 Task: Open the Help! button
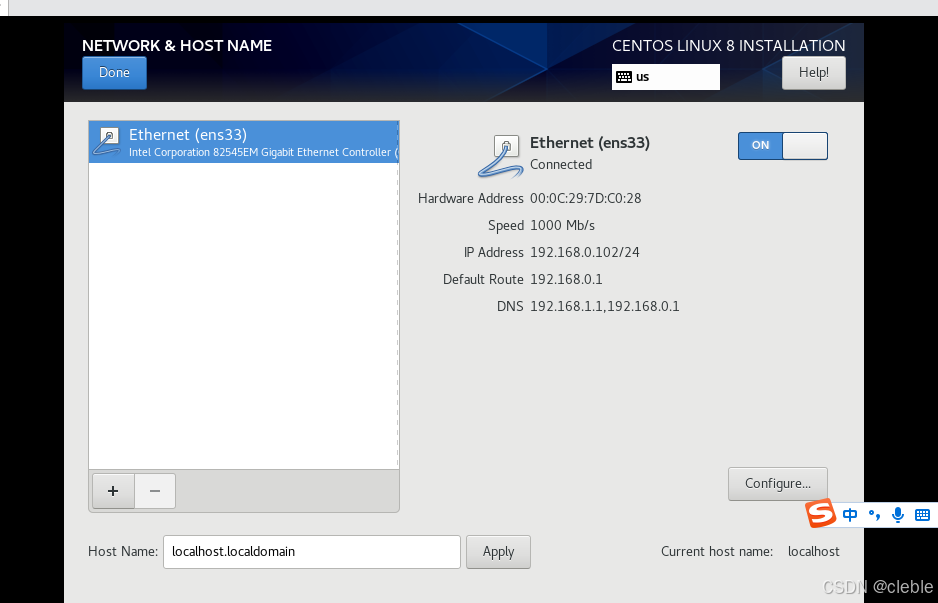(x=814, y=73)
